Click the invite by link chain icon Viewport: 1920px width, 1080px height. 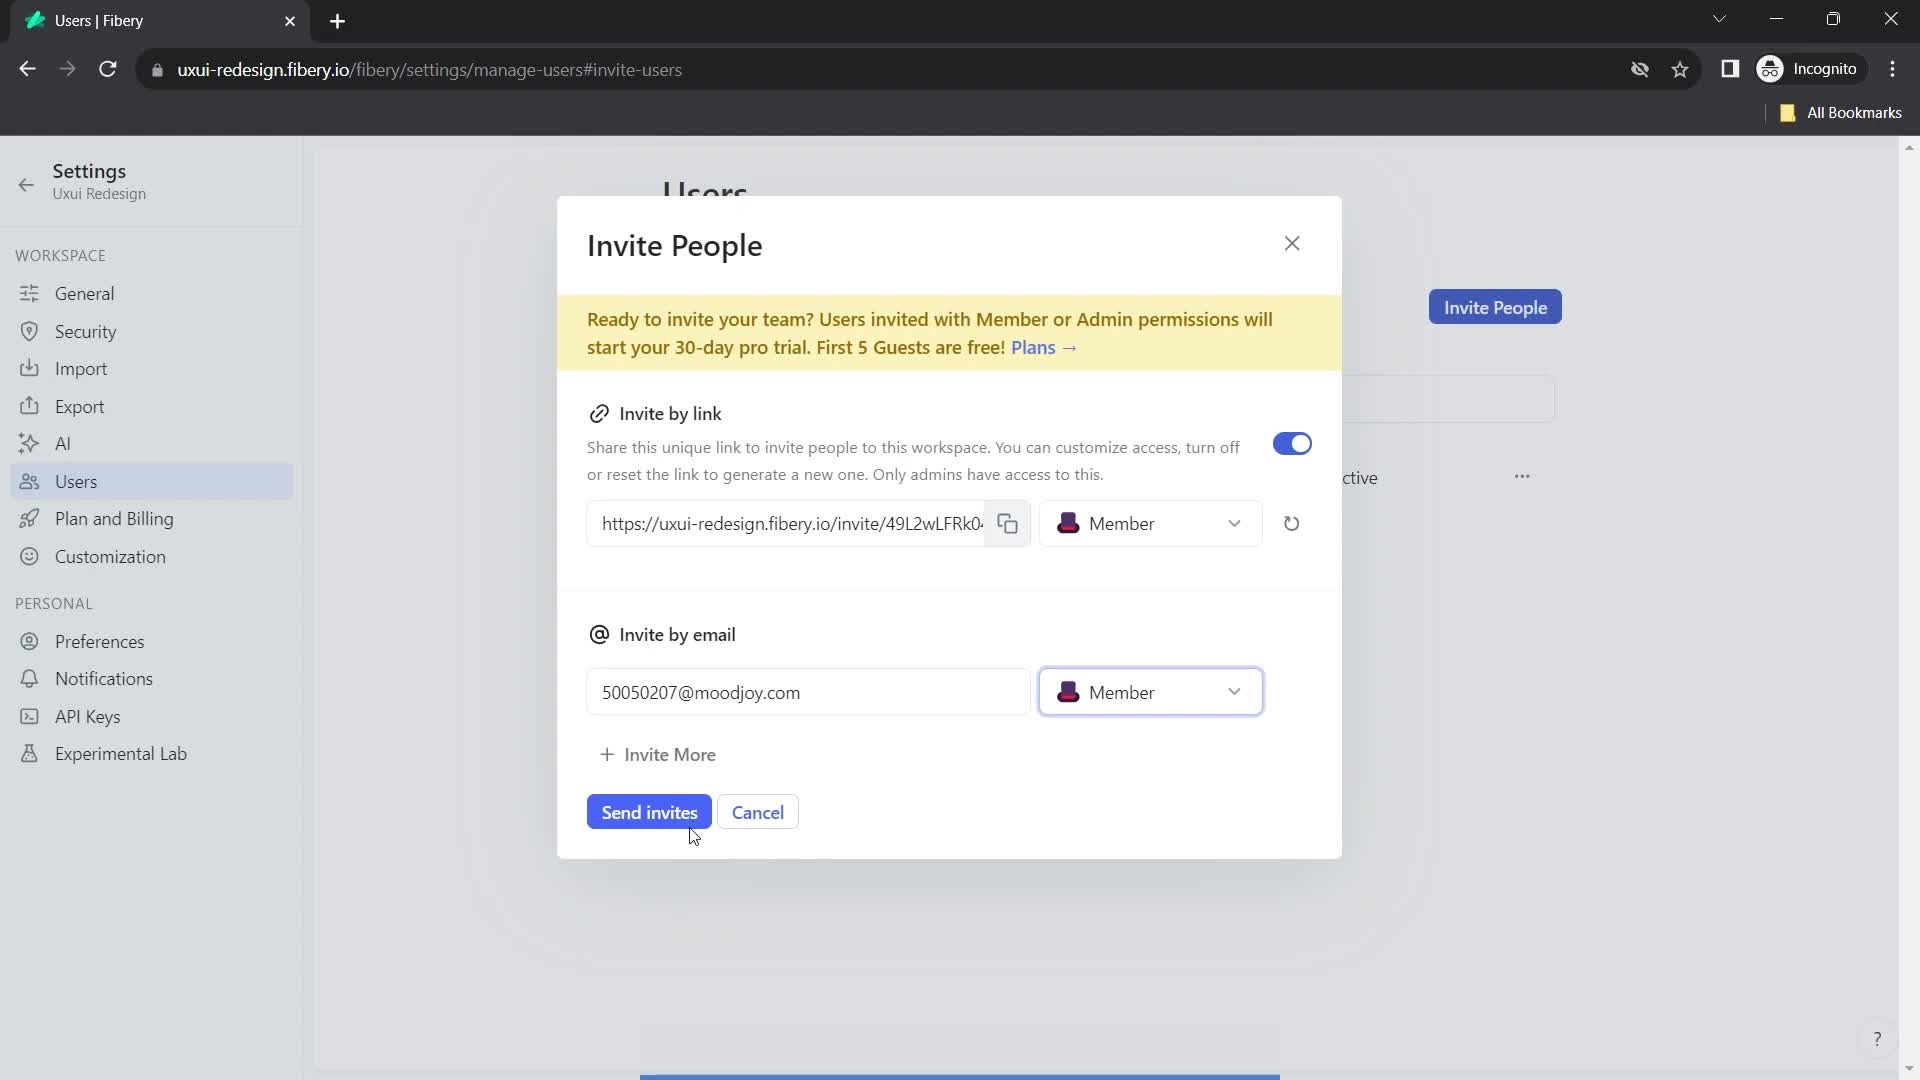tap(599, 413)
